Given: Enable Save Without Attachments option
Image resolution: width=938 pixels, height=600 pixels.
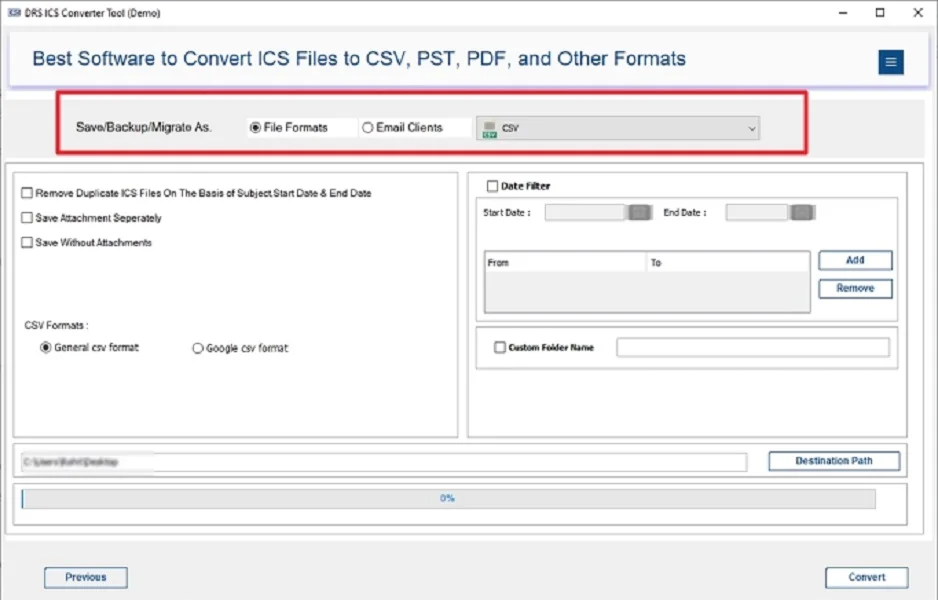Looking at the screenshot, I should pyautogui.click(x=27, y=243).
